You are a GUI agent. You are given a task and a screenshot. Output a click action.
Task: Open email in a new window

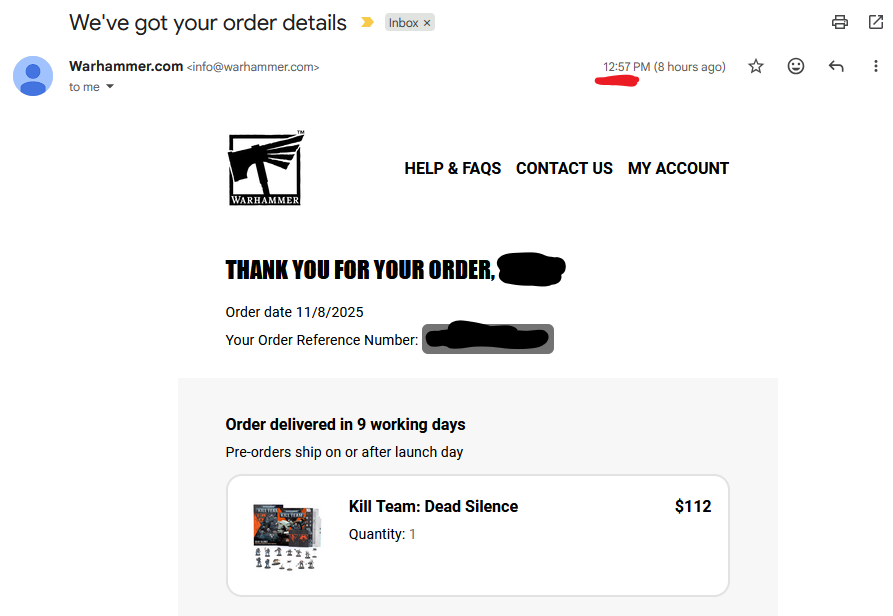click(x=877, y=22)
